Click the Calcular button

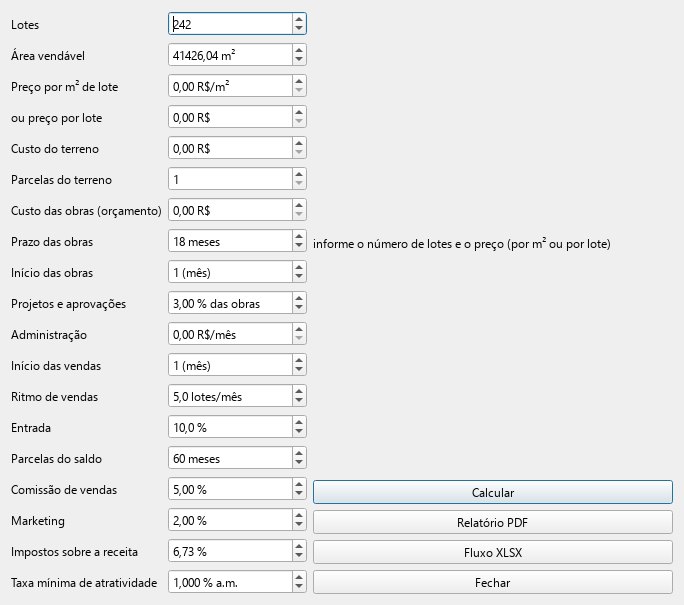(492, 492)
